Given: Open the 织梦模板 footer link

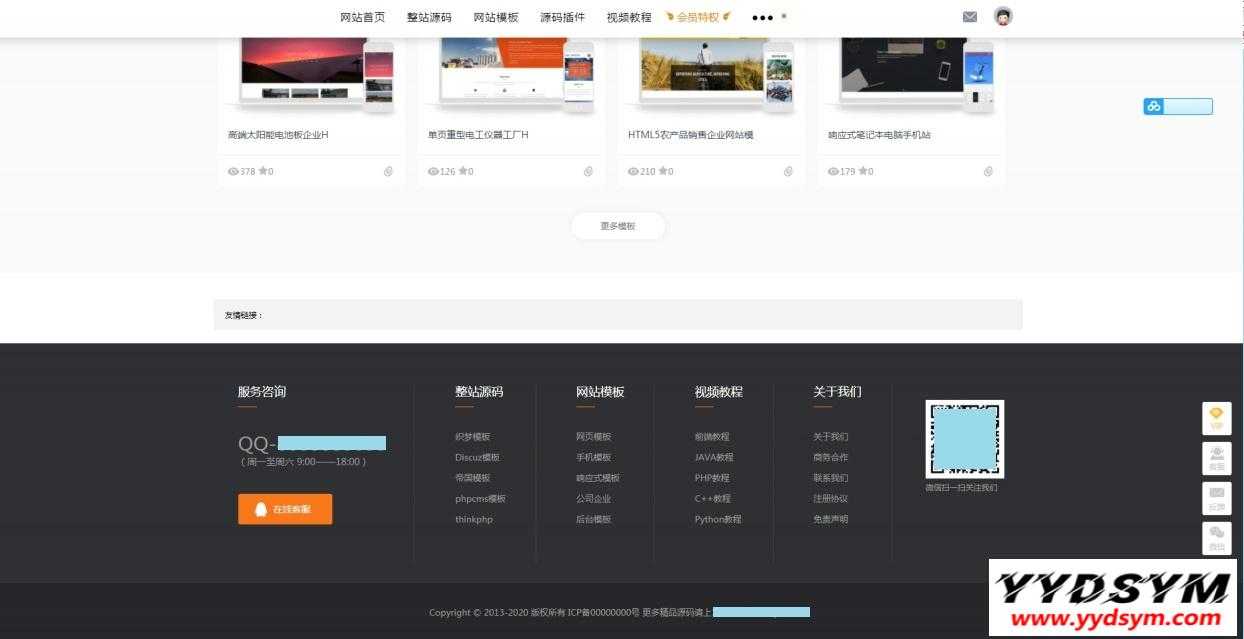Looking at the screenshot, I should pyautogui.click(x=472, y=437).
